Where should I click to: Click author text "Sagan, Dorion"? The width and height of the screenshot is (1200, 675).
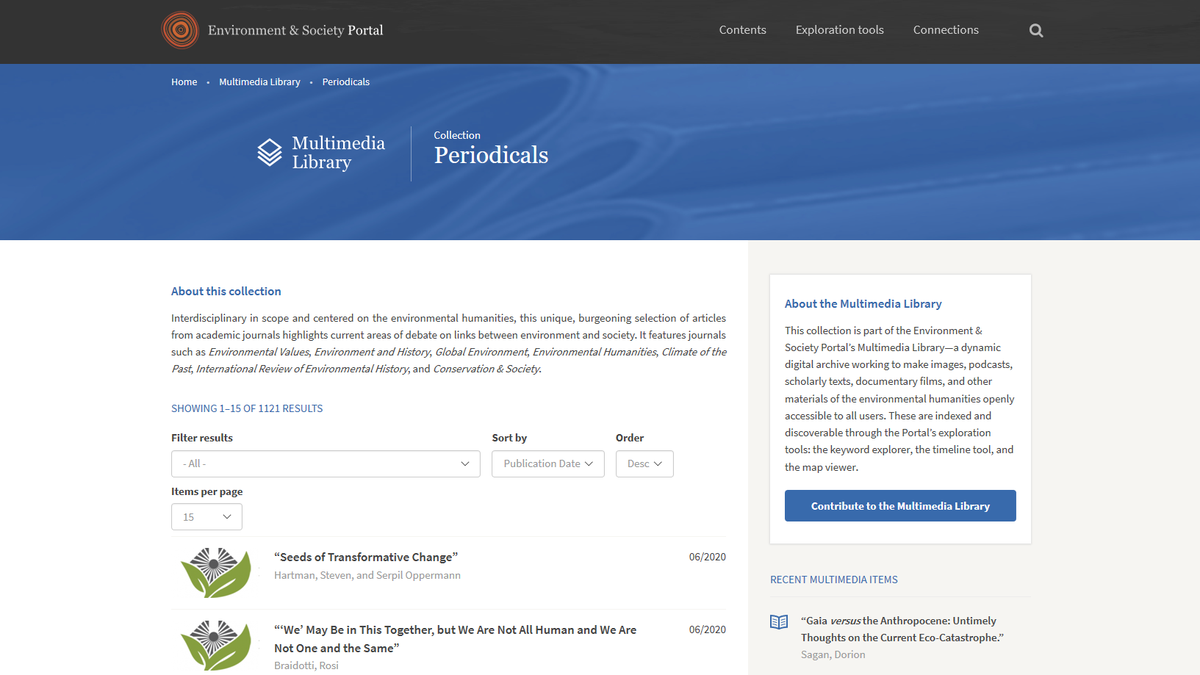click(833, 655)
